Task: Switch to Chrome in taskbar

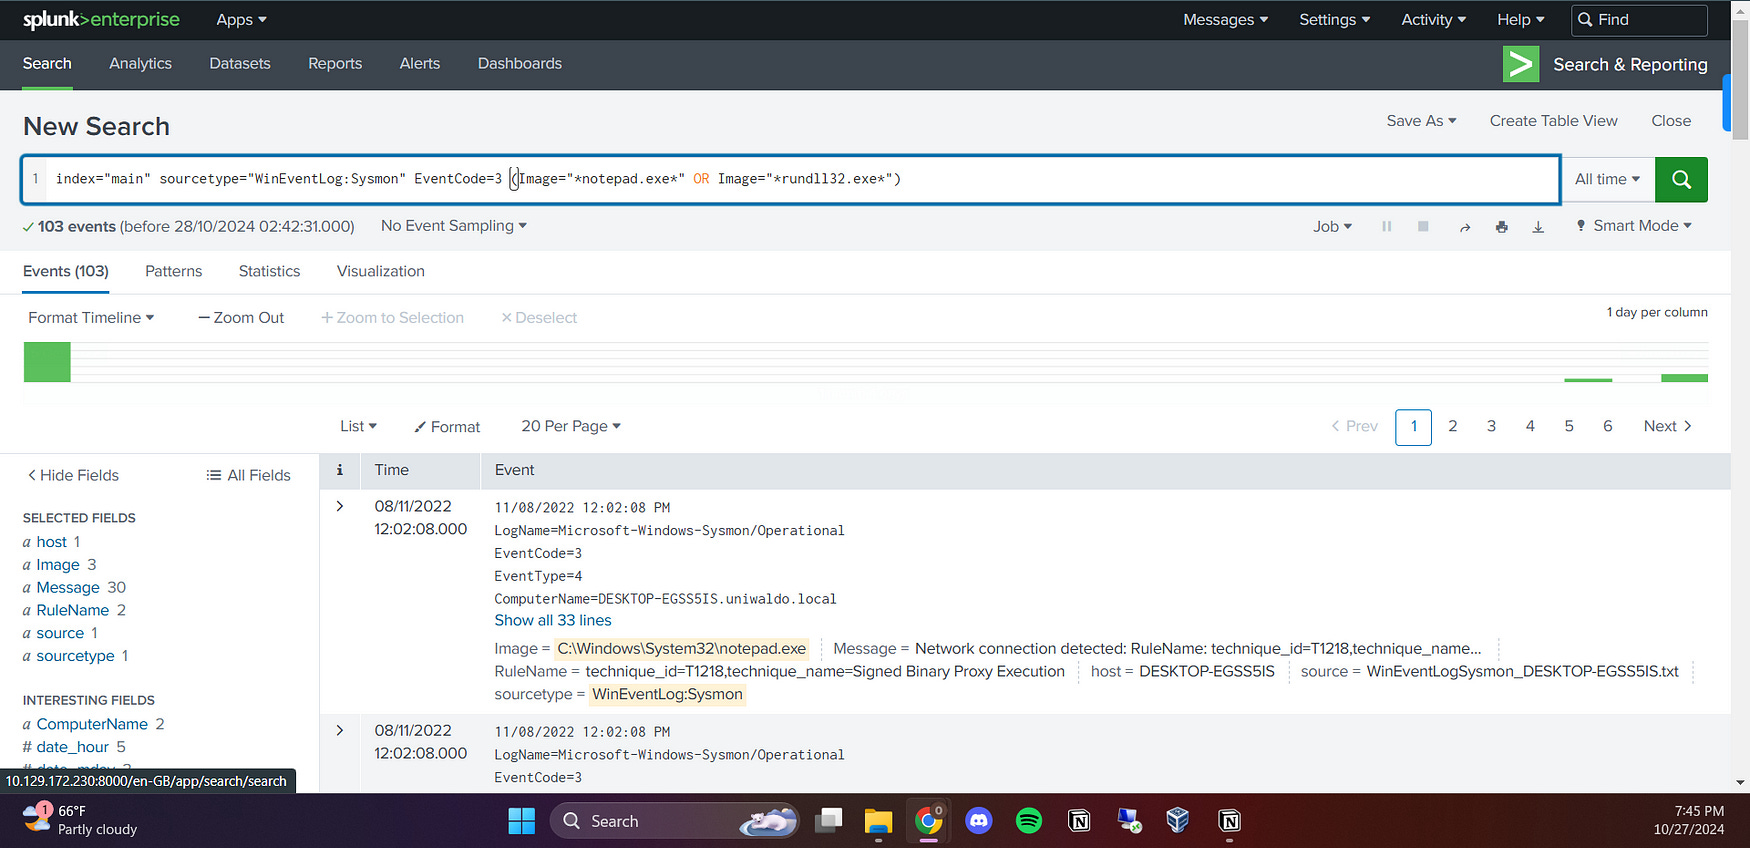Action: coord(928,821)
